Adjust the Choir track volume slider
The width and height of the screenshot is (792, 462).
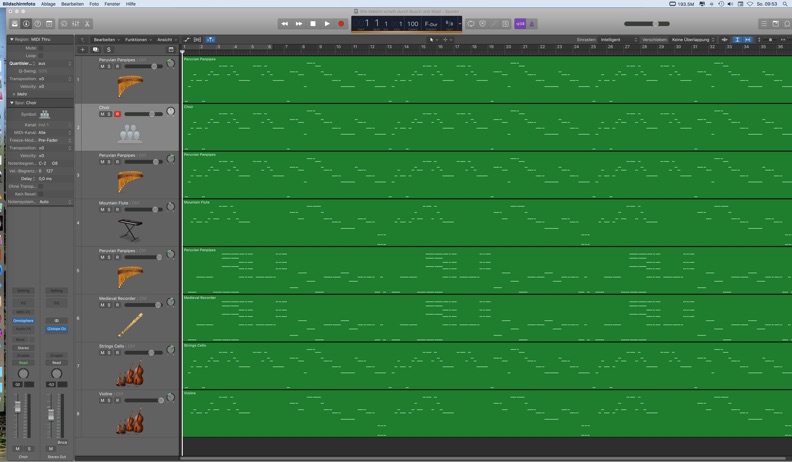pyautogui.click(x=143, y=114)
